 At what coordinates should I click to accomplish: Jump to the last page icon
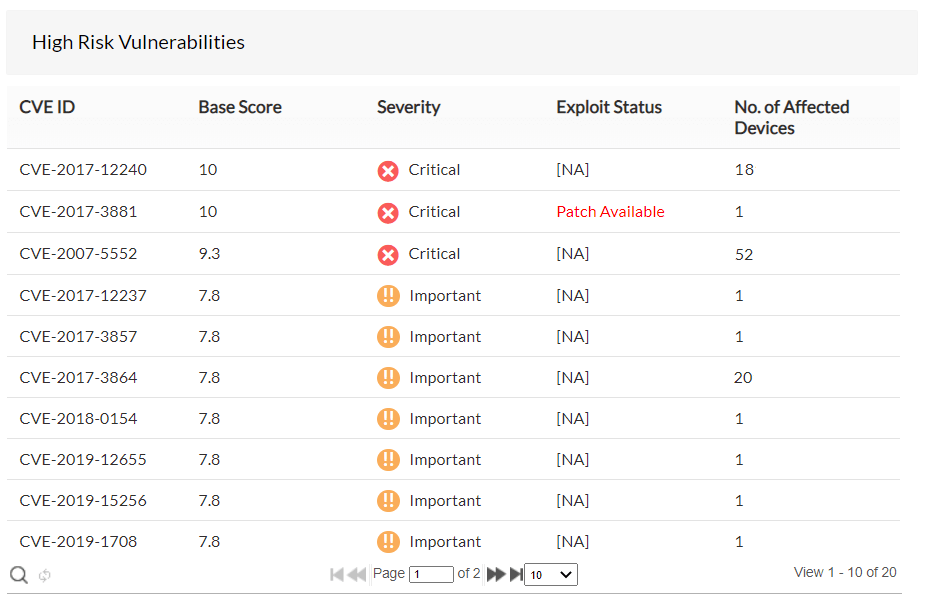point(516,574)
